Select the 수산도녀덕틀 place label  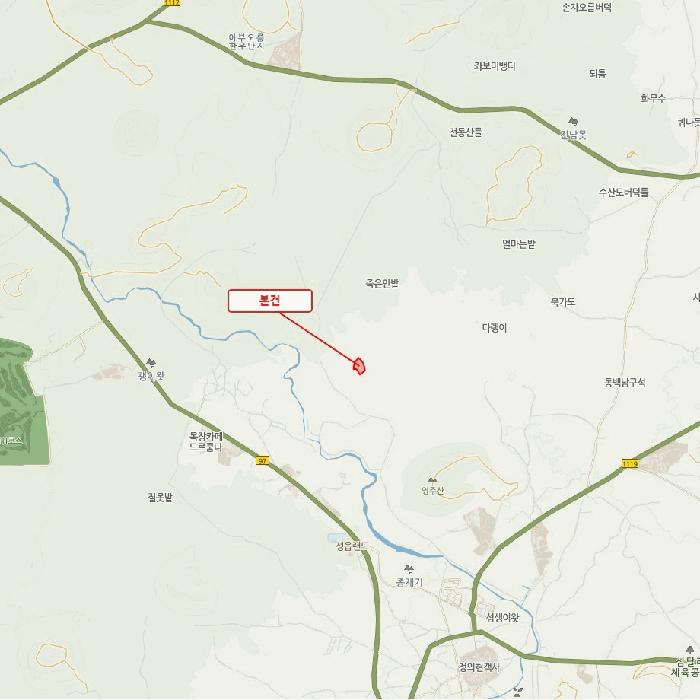(623, 192)
